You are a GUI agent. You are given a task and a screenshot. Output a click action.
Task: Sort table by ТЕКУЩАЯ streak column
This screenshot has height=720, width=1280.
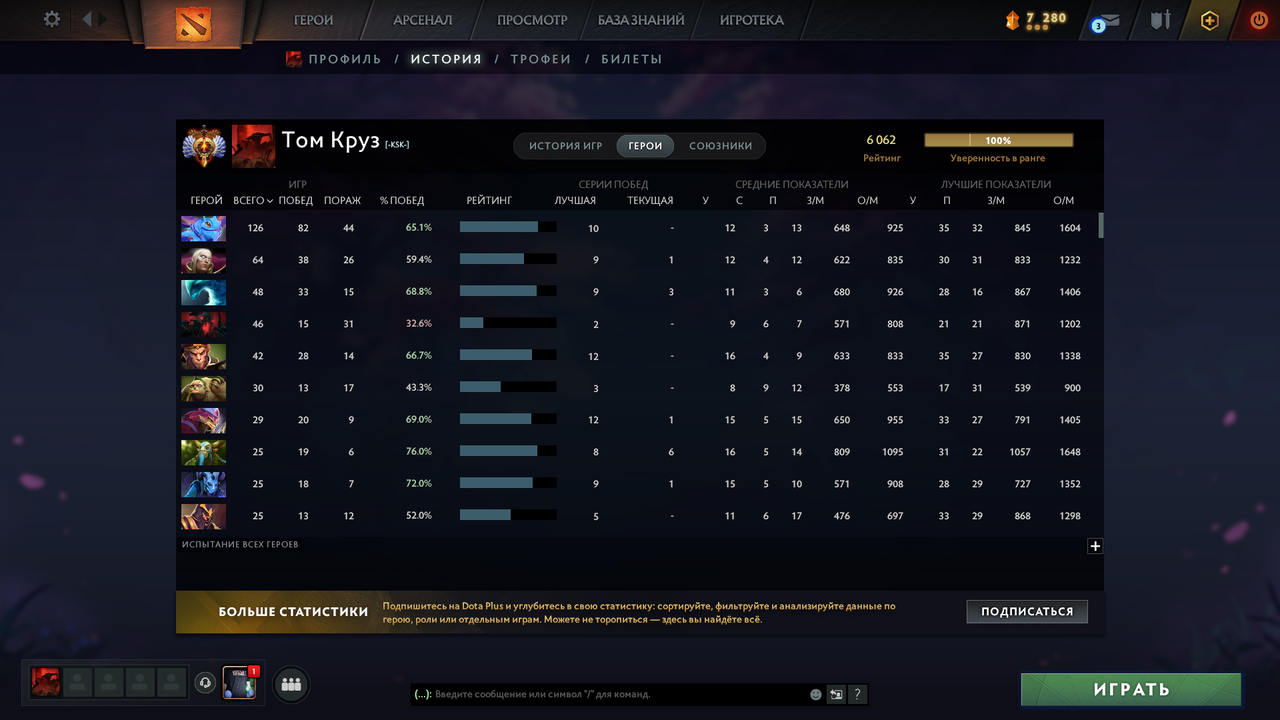(x=650, y=200)
